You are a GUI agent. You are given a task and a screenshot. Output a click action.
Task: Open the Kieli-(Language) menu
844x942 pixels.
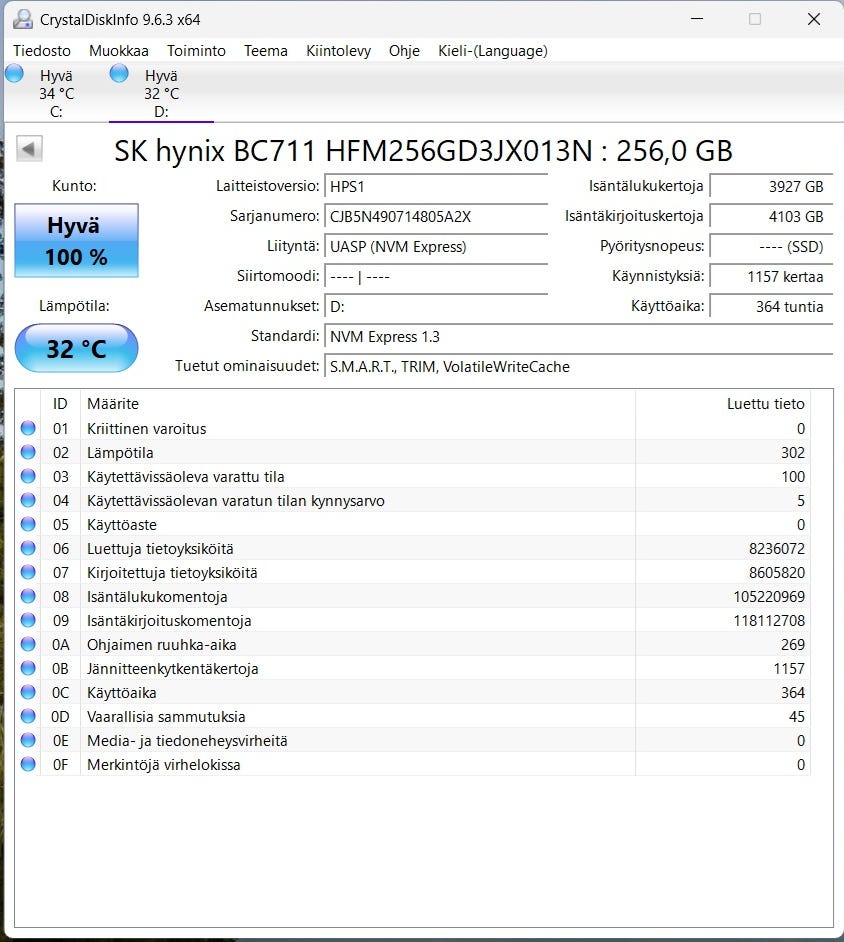tap(493, 51)
